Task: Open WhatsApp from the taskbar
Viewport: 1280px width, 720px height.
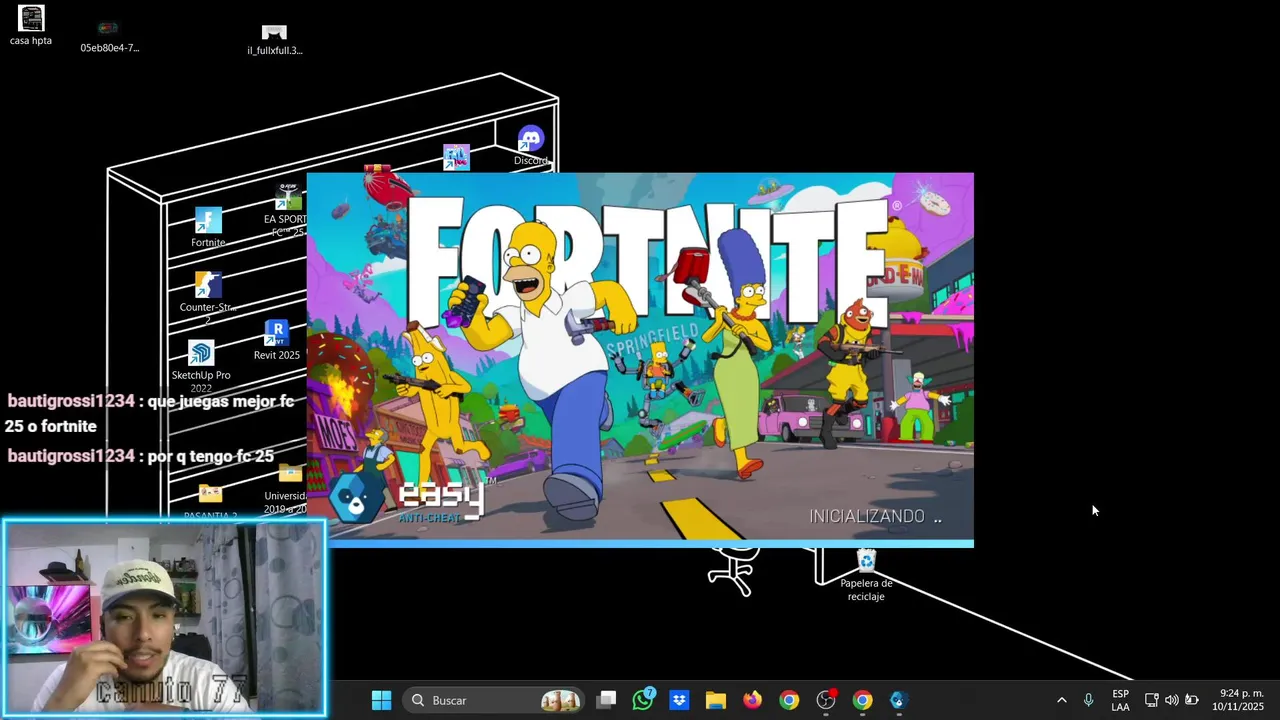Action: [643, 700]
